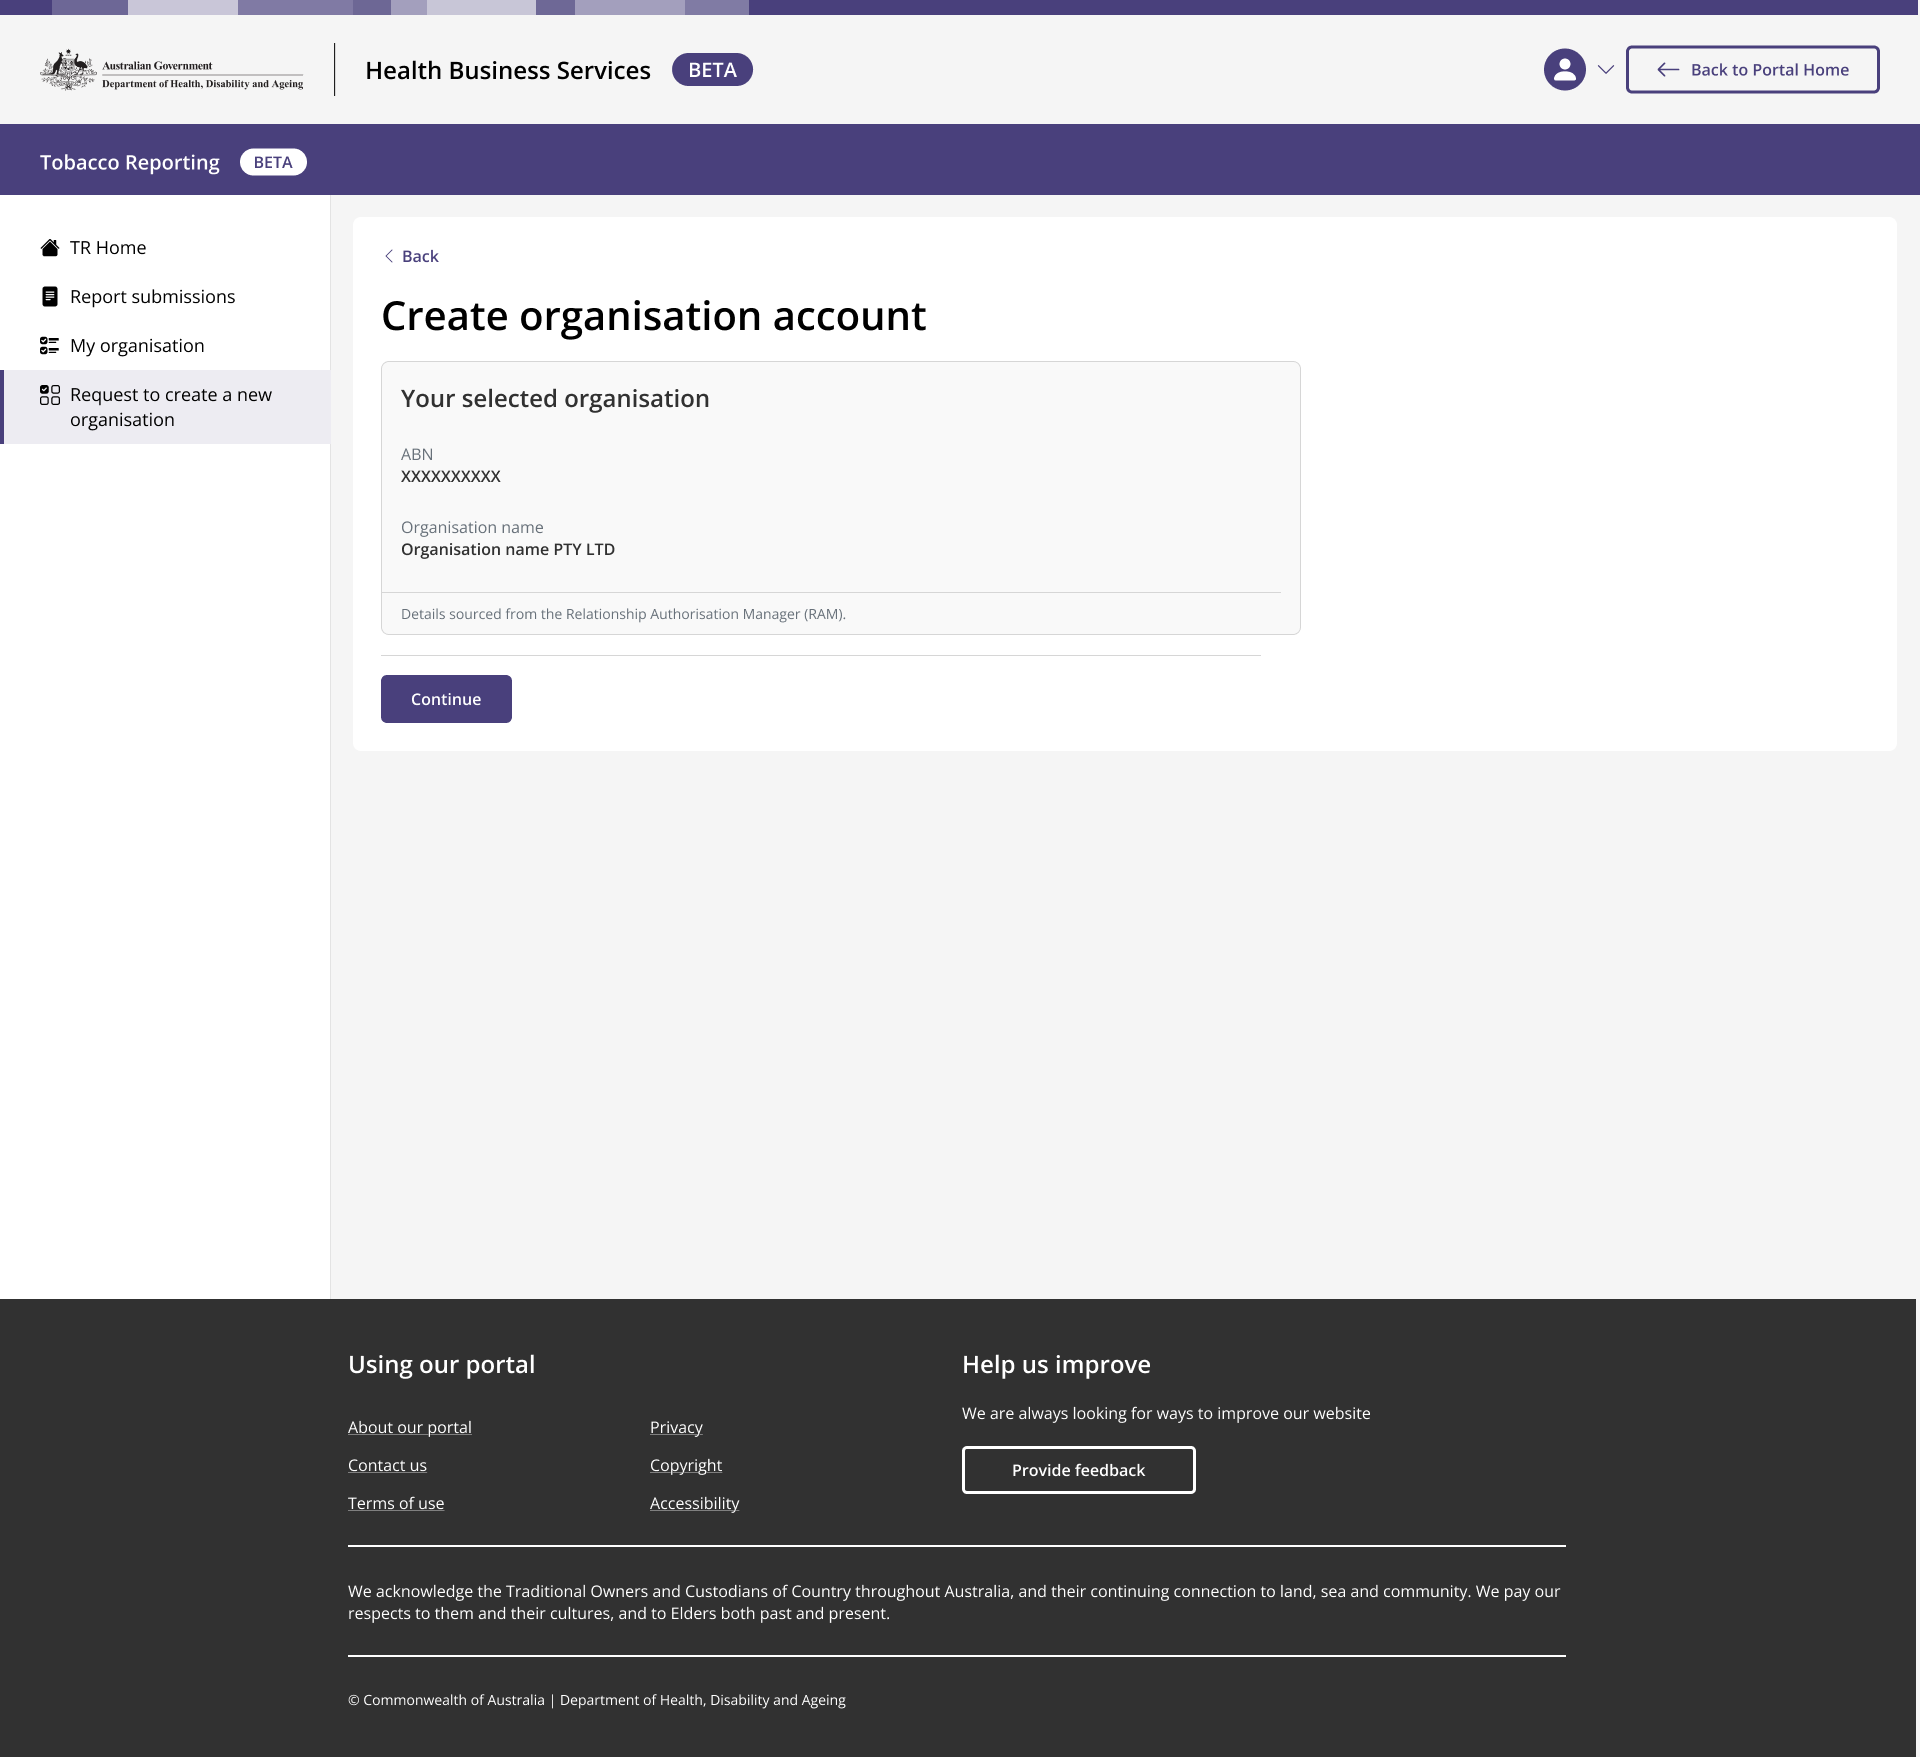This screenshot has width=1920, height=1757.
Task: Open the Privacy footer link
Action: [676, 1427]
